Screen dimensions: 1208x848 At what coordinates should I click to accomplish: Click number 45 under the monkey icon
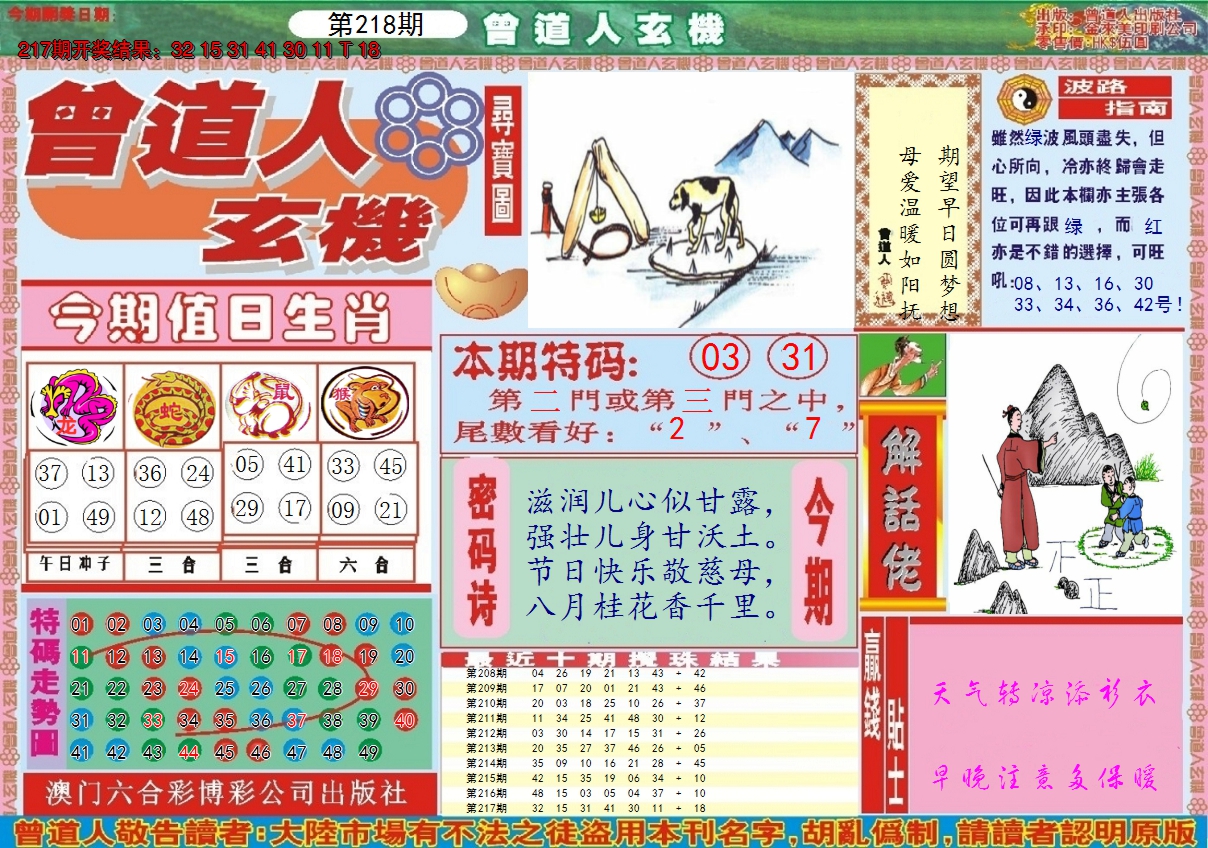point(391,466)
